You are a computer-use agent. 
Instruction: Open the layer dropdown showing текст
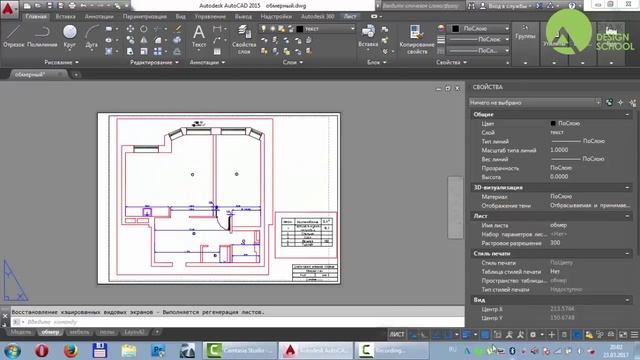pyautogui.click(x=307, y=29)
